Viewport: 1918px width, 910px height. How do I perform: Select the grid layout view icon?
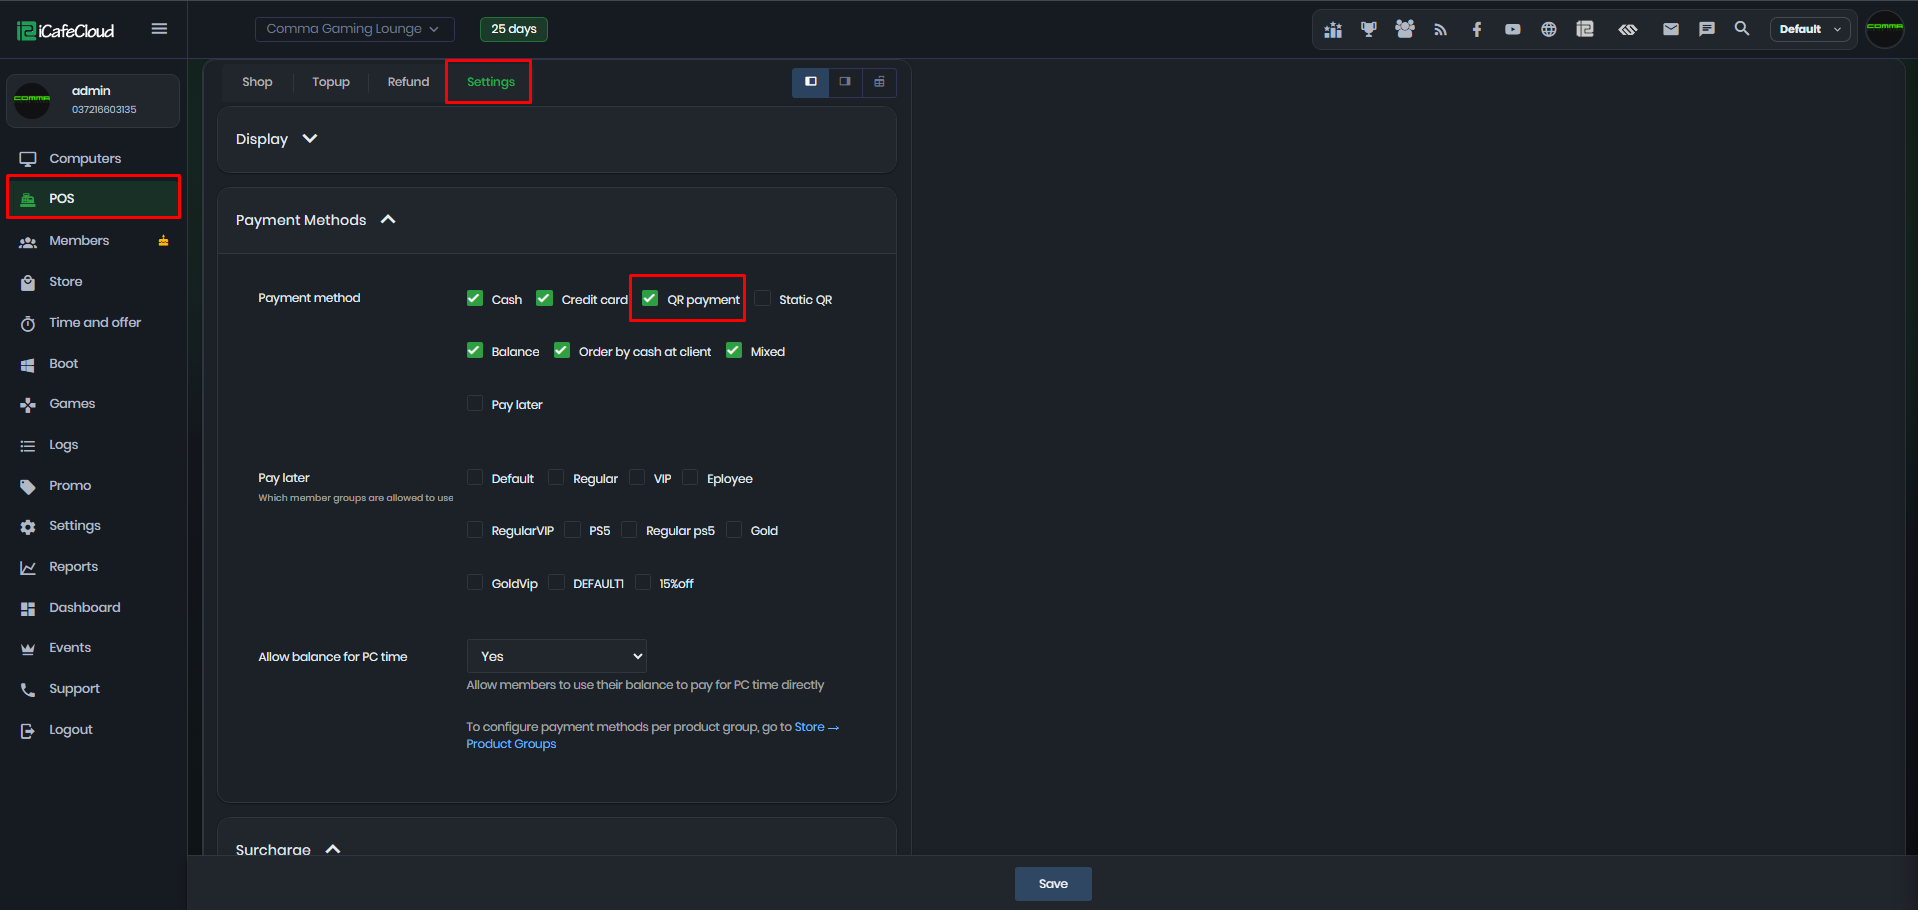879,82
